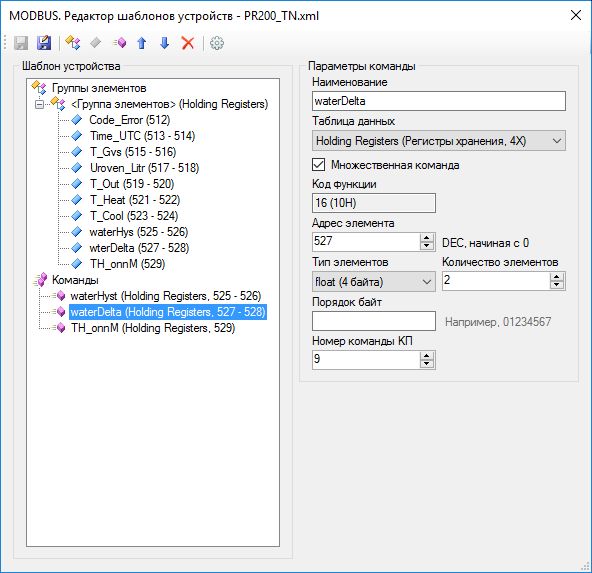Select T_Out (519 - 520) element

coord(132,184)
